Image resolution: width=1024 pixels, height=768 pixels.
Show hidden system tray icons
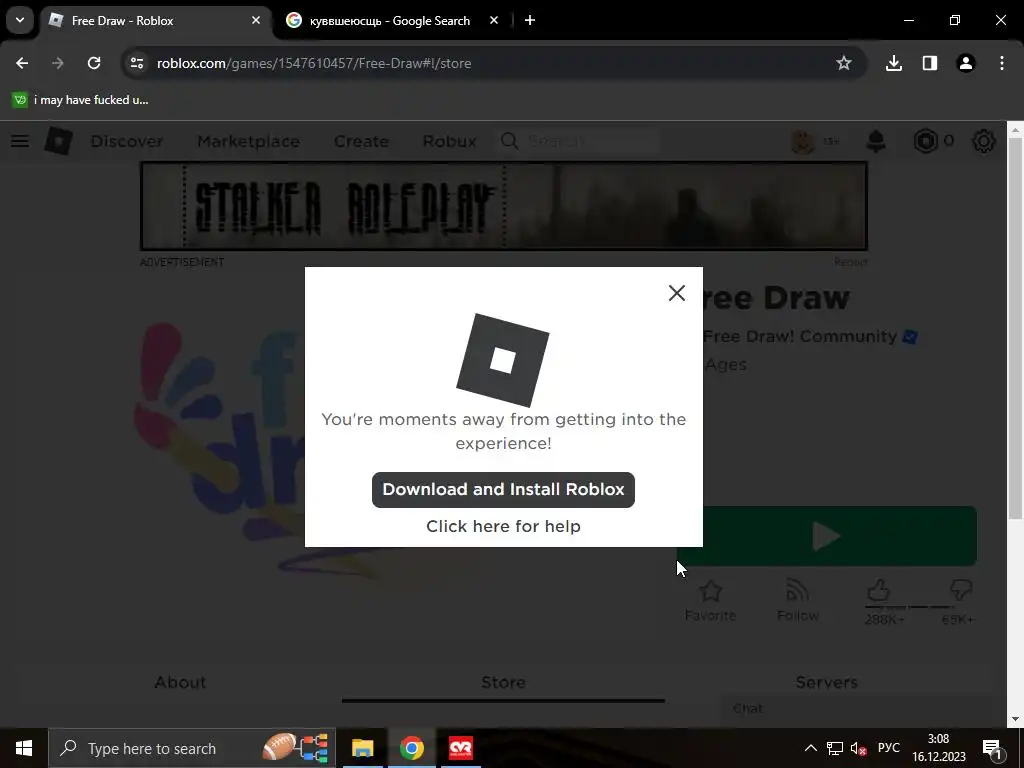click(x=810, y=748)
